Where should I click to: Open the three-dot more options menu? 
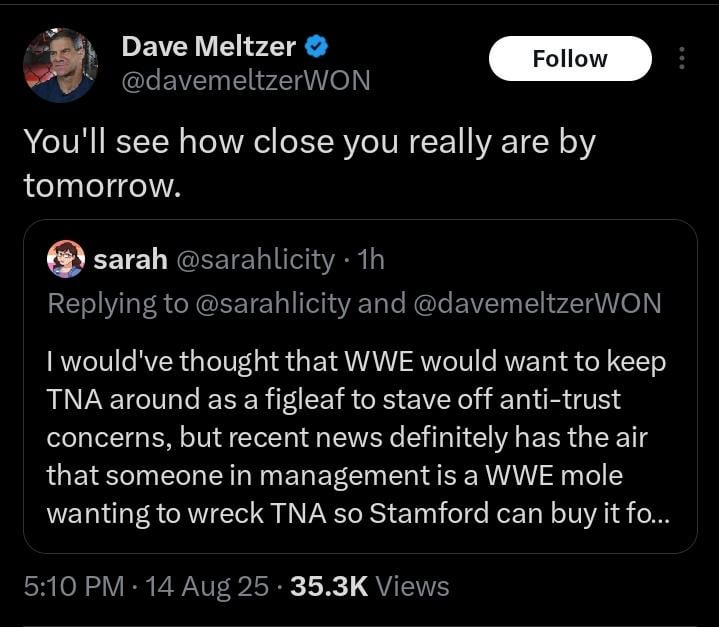(x=682, y=59)
